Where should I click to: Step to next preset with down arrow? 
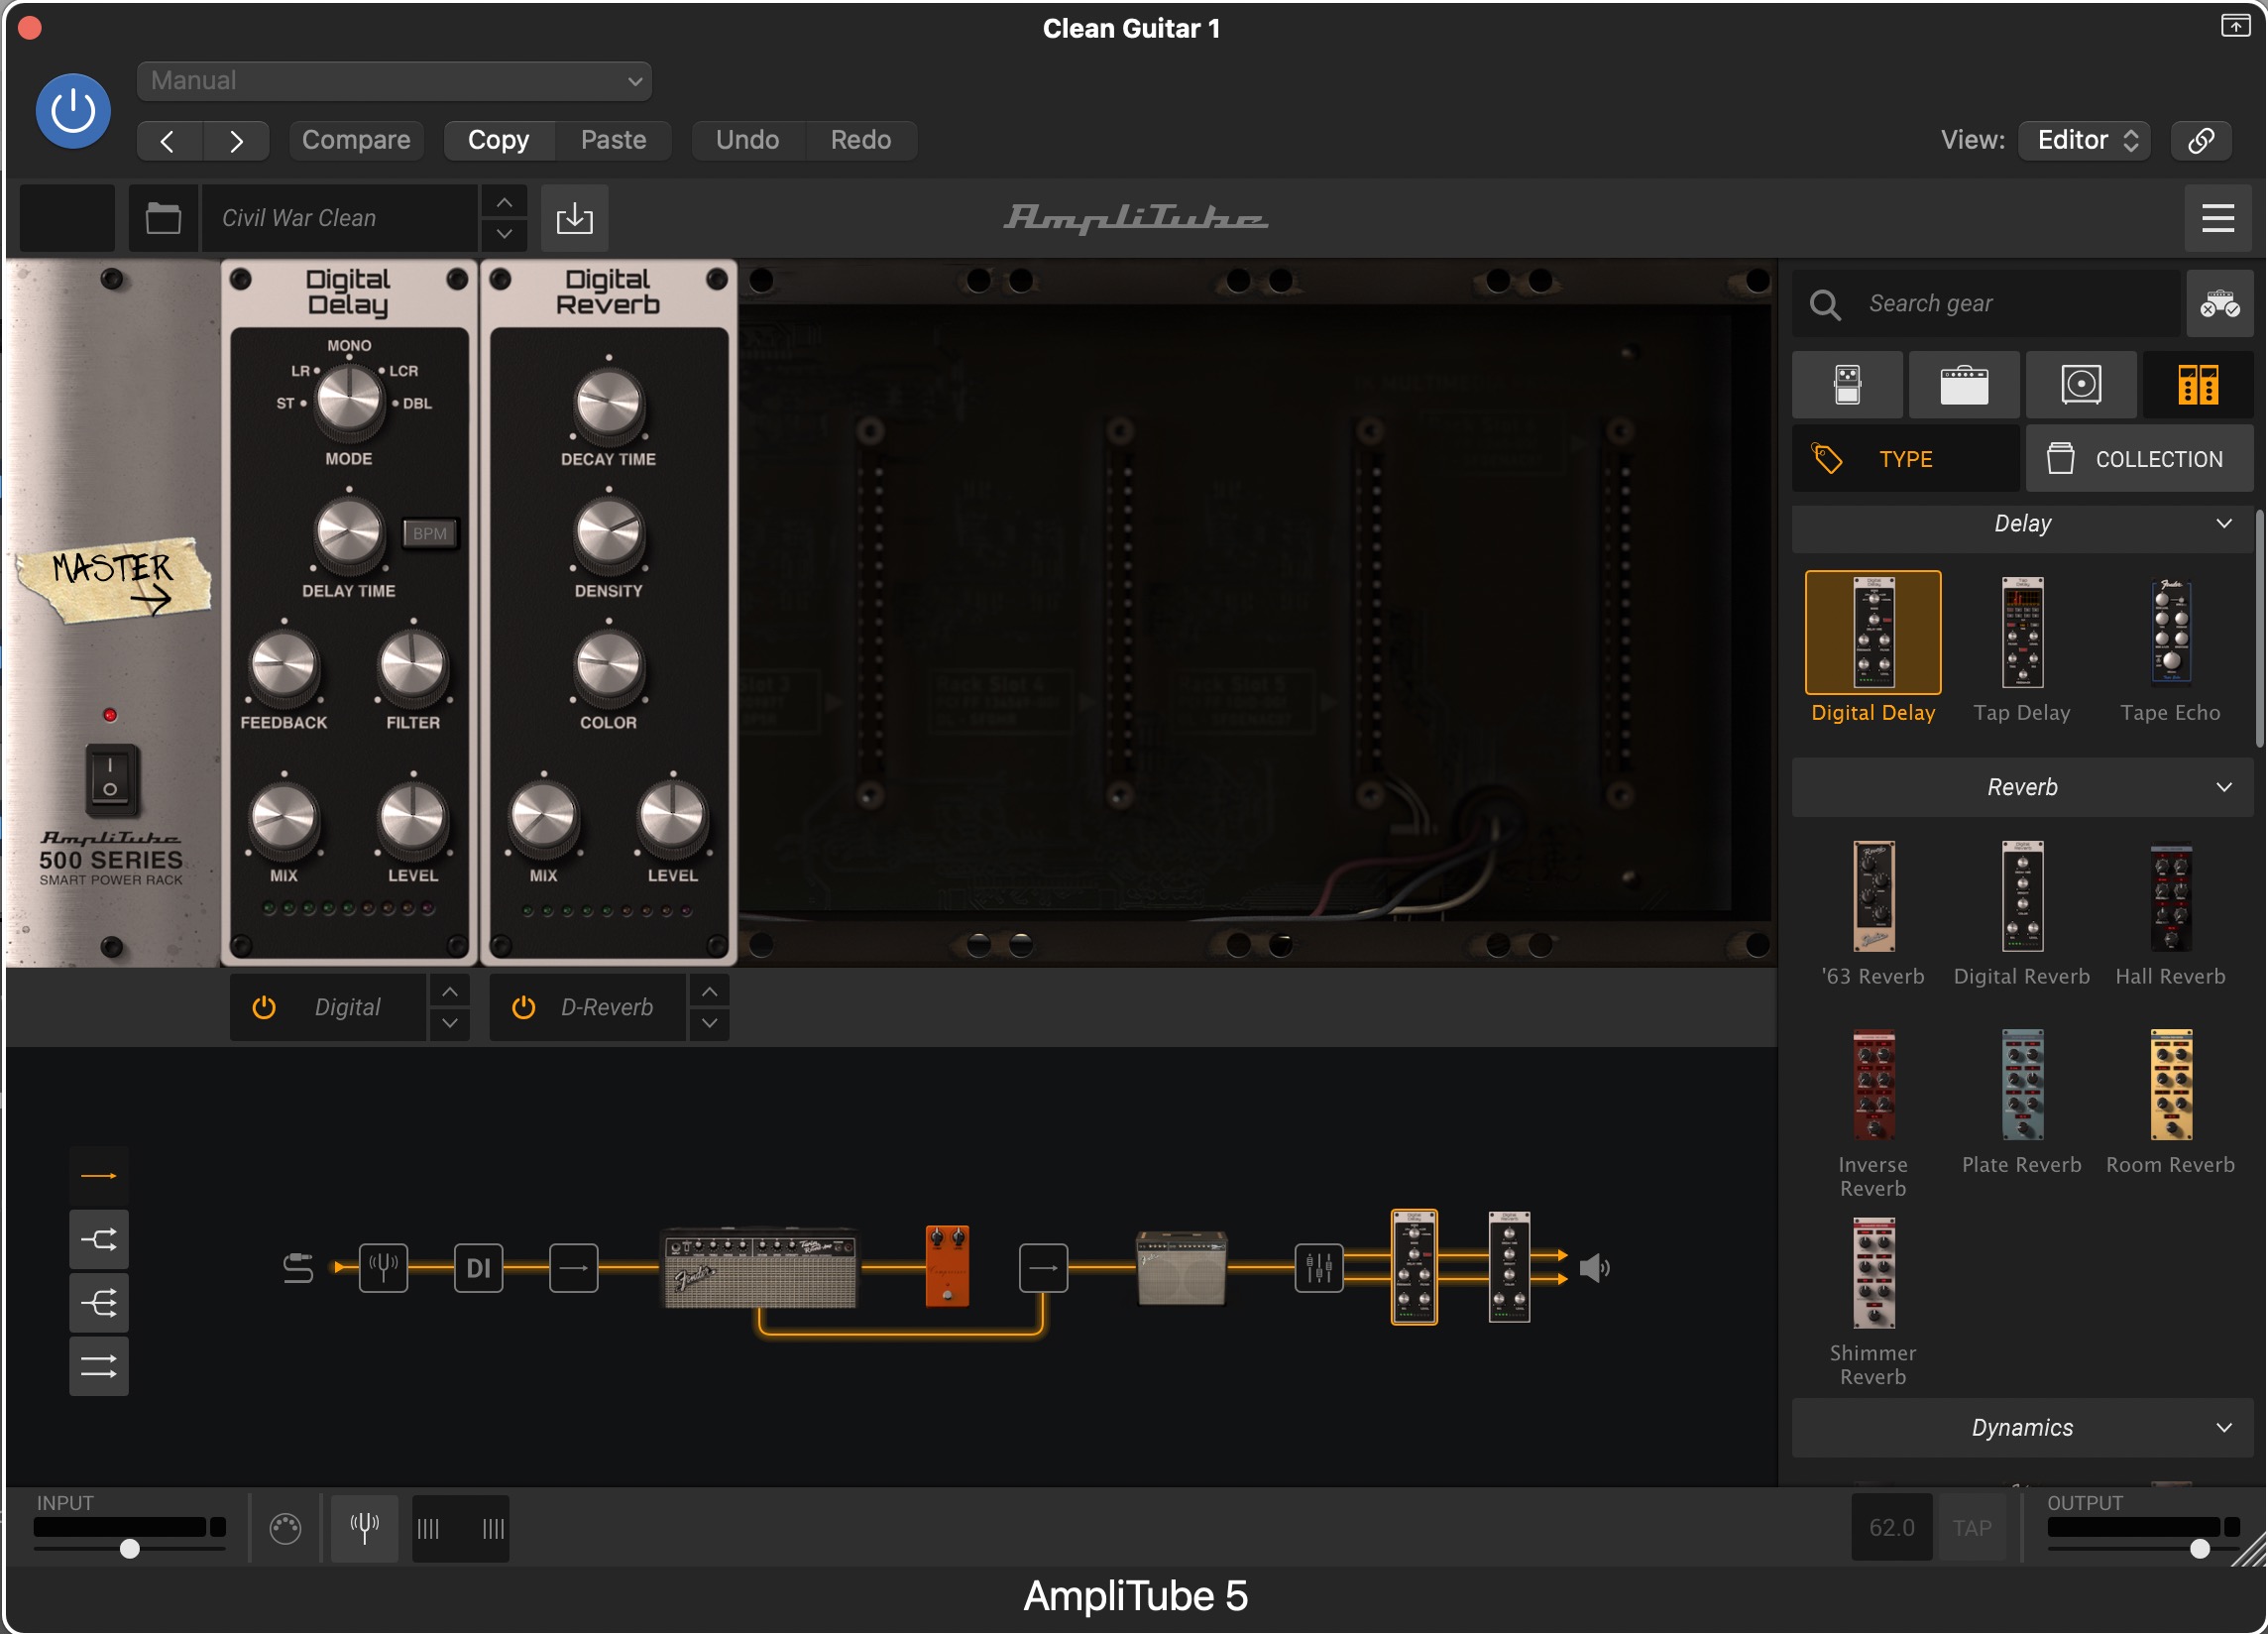point(504,235)
